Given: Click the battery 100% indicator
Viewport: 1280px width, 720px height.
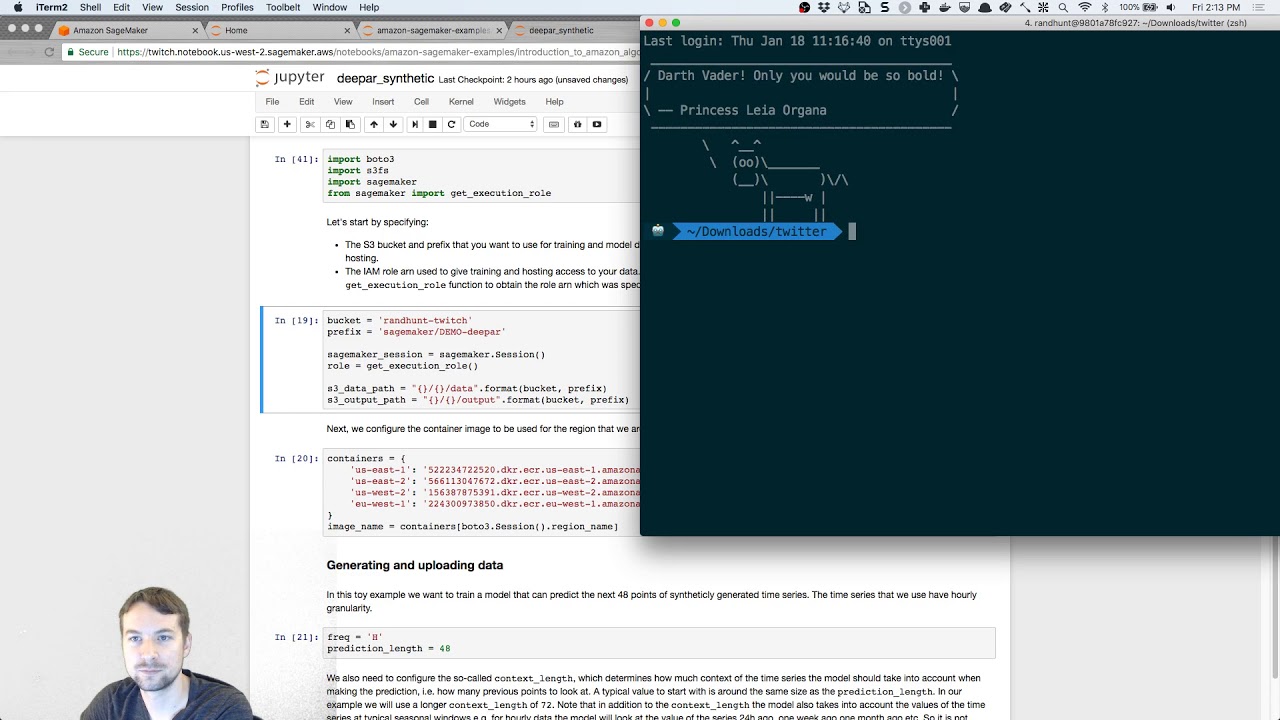Looking at the screenshot, I should pyautogui.click(x=1138, y=7).
